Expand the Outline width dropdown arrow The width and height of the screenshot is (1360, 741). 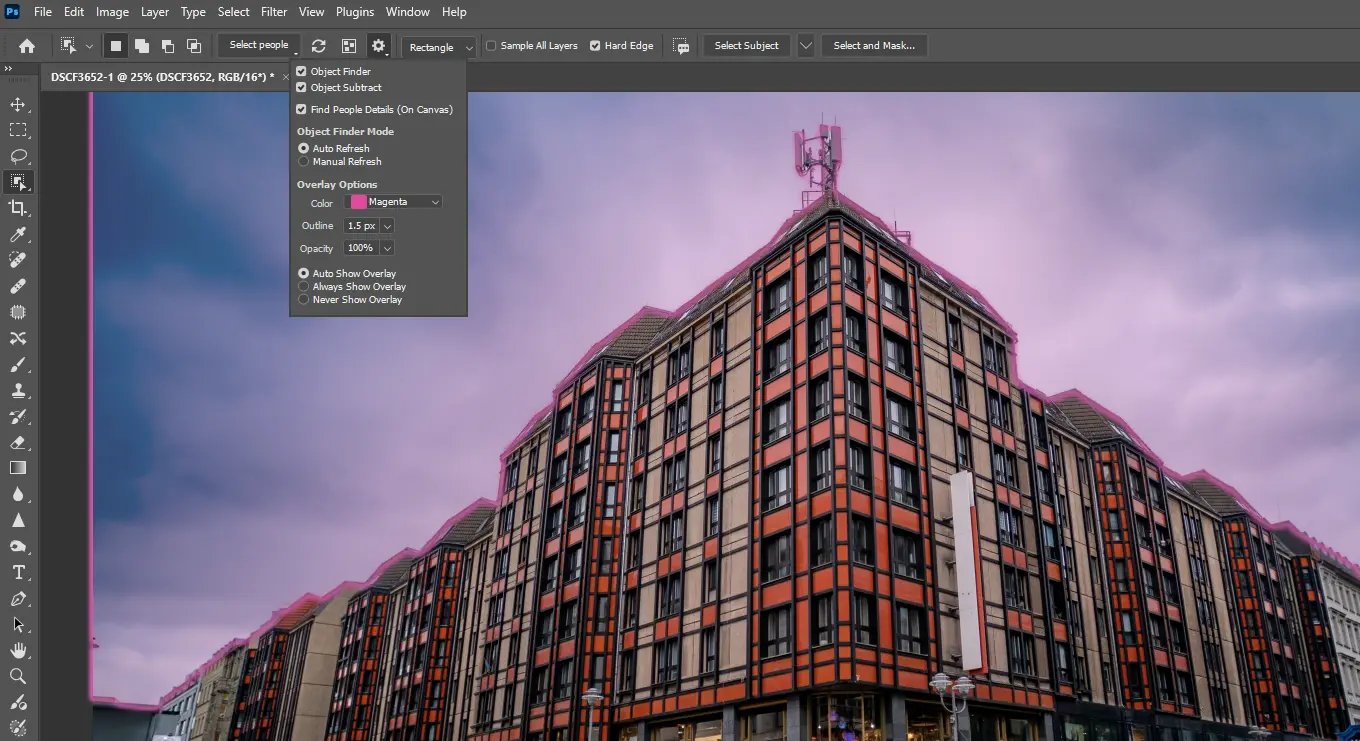(387, 226)
